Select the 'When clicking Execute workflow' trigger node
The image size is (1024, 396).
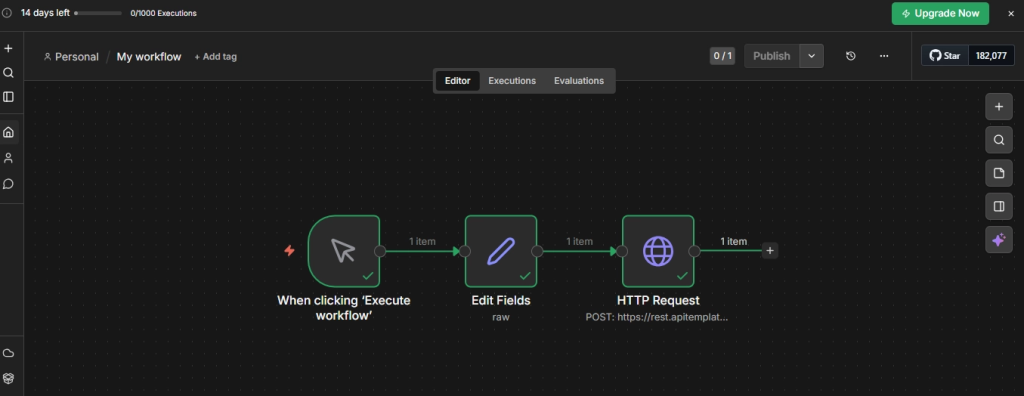[x=344, y=251]
